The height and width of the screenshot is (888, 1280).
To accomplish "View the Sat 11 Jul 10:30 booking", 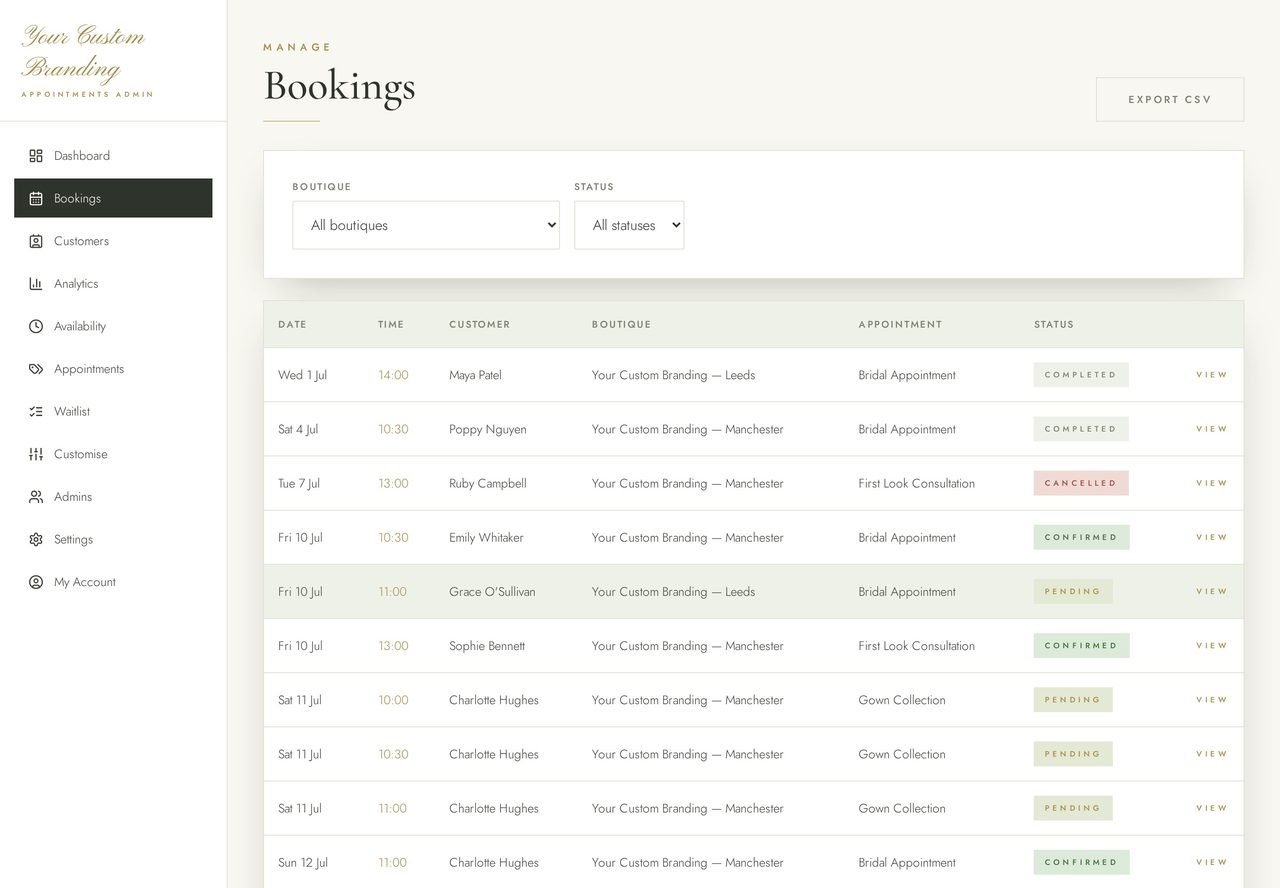I will tap(1212, 754).
